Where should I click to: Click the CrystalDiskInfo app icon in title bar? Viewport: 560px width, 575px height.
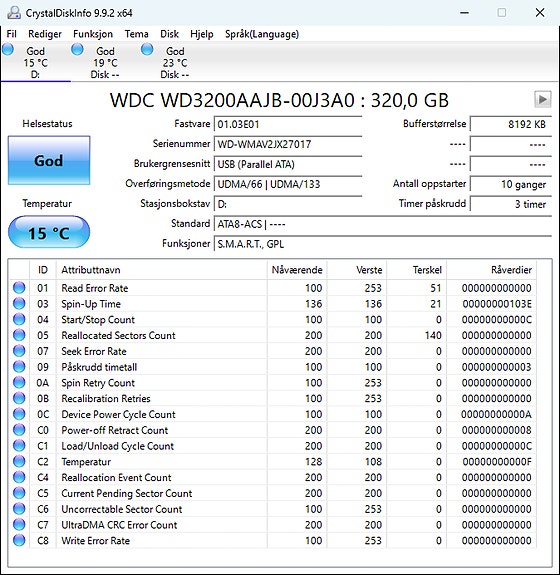[14, 13]
